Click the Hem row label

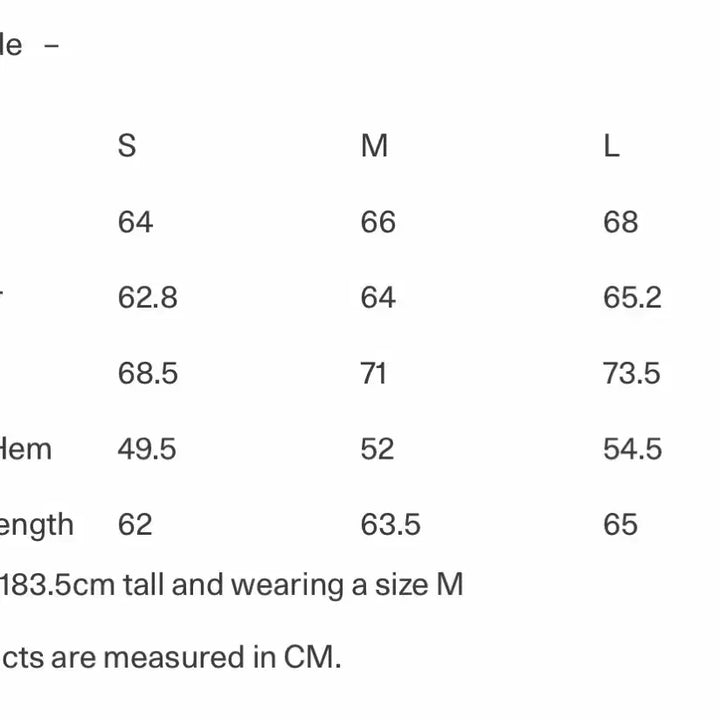coord(25,449)
